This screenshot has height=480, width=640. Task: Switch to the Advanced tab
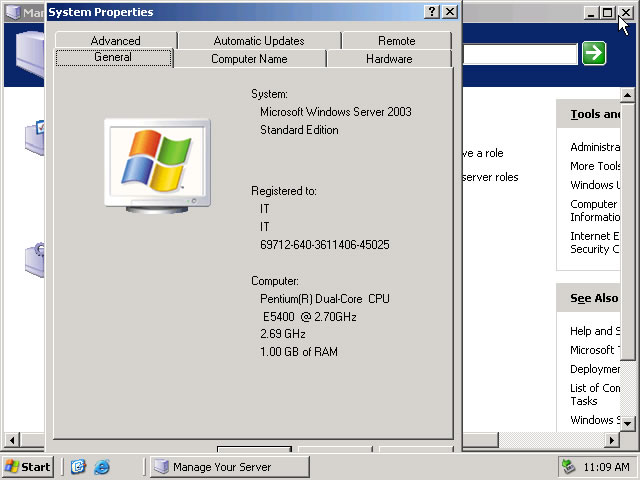tap(116, 41)
